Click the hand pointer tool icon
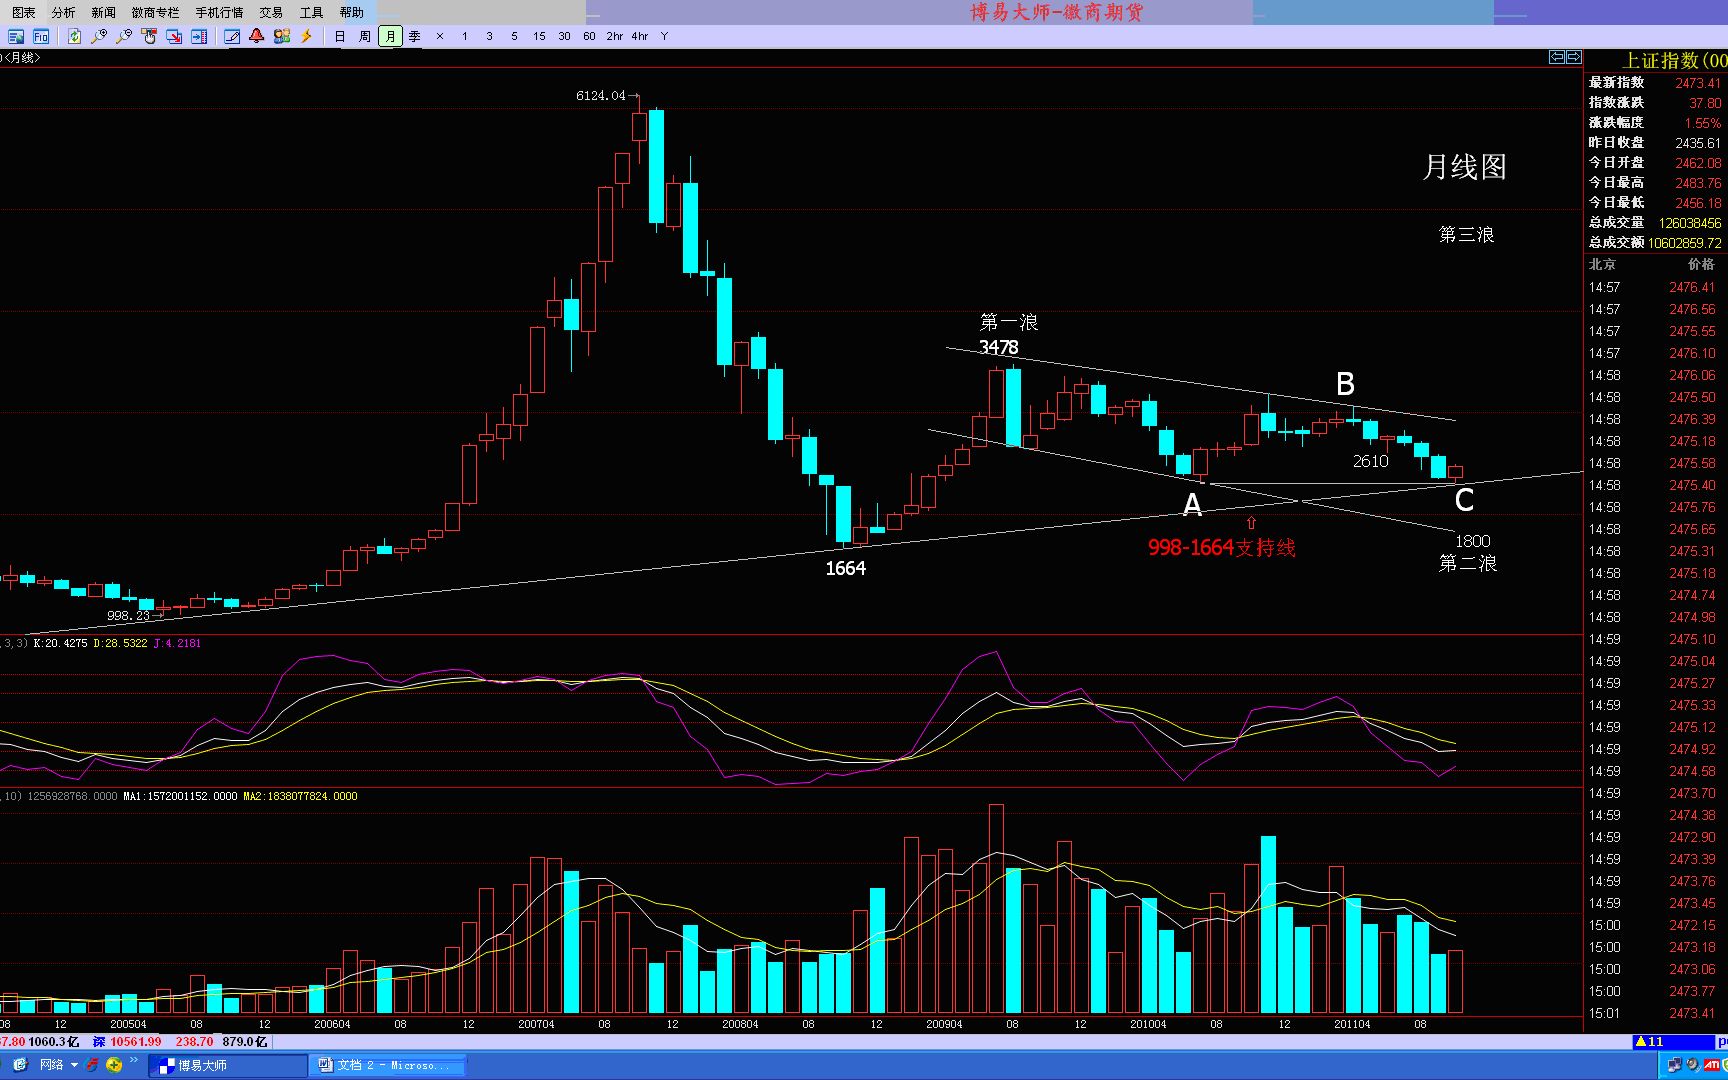The image size is (1728, 1080). 149,36
